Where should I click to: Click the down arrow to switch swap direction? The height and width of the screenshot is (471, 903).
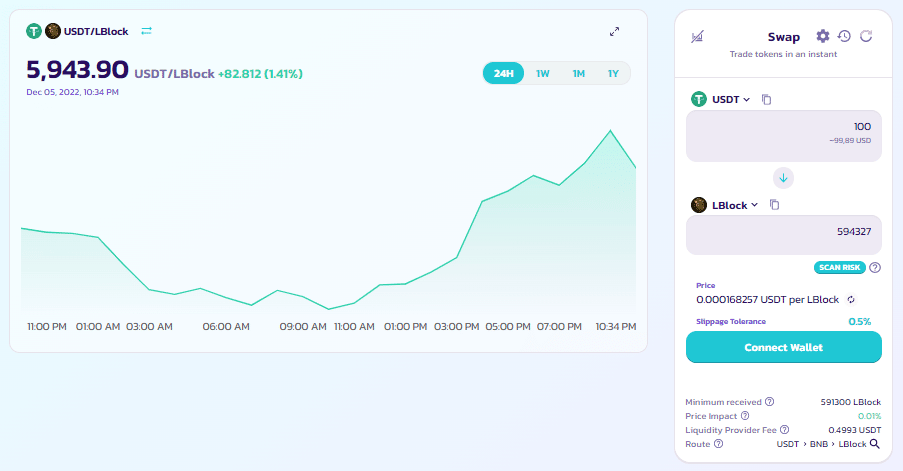tap(784, 177)
